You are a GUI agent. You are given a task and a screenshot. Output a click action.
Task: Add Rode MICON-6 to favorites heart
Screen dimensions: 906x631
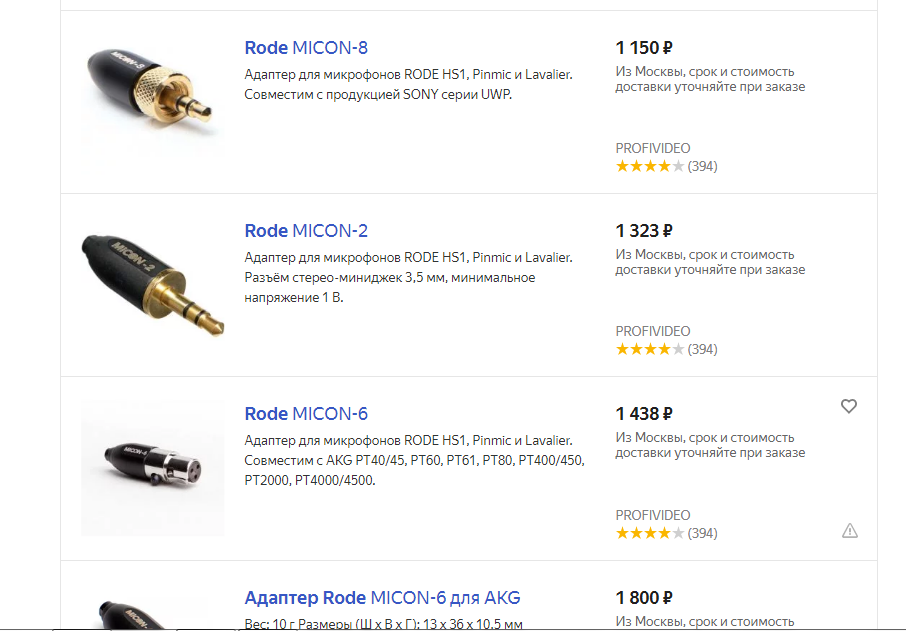[848, 406]
